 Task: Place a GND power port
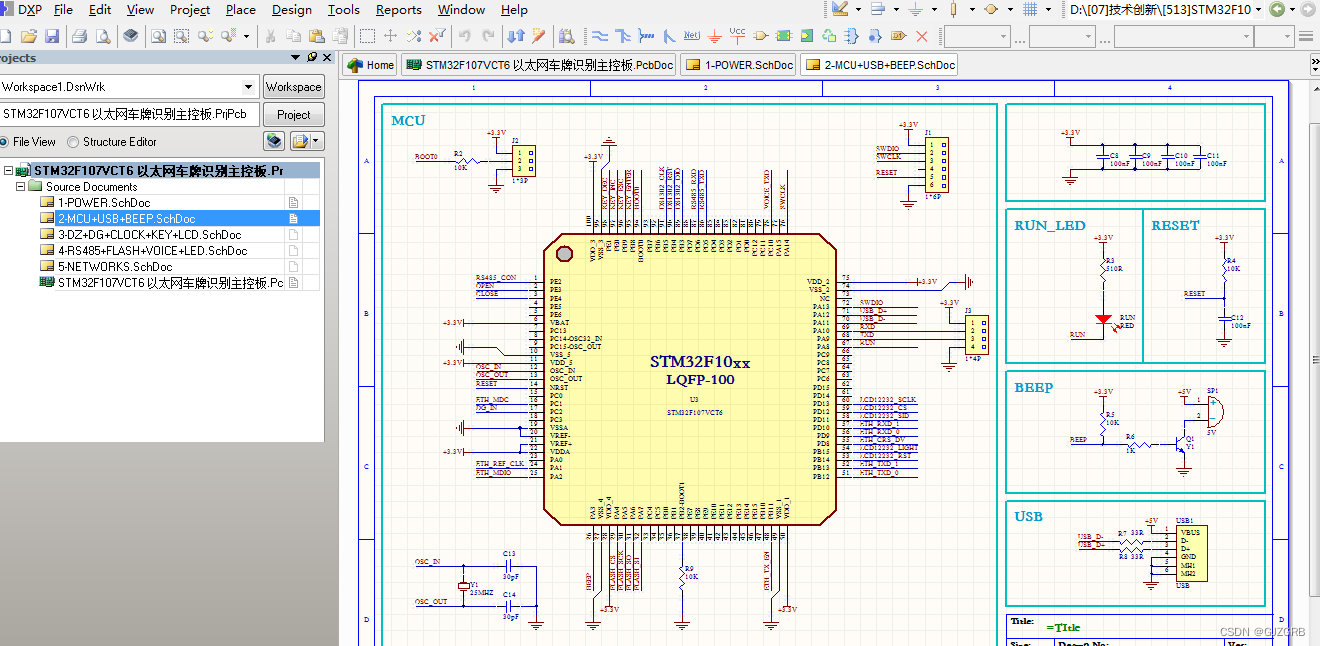click(x=714, y=36)
